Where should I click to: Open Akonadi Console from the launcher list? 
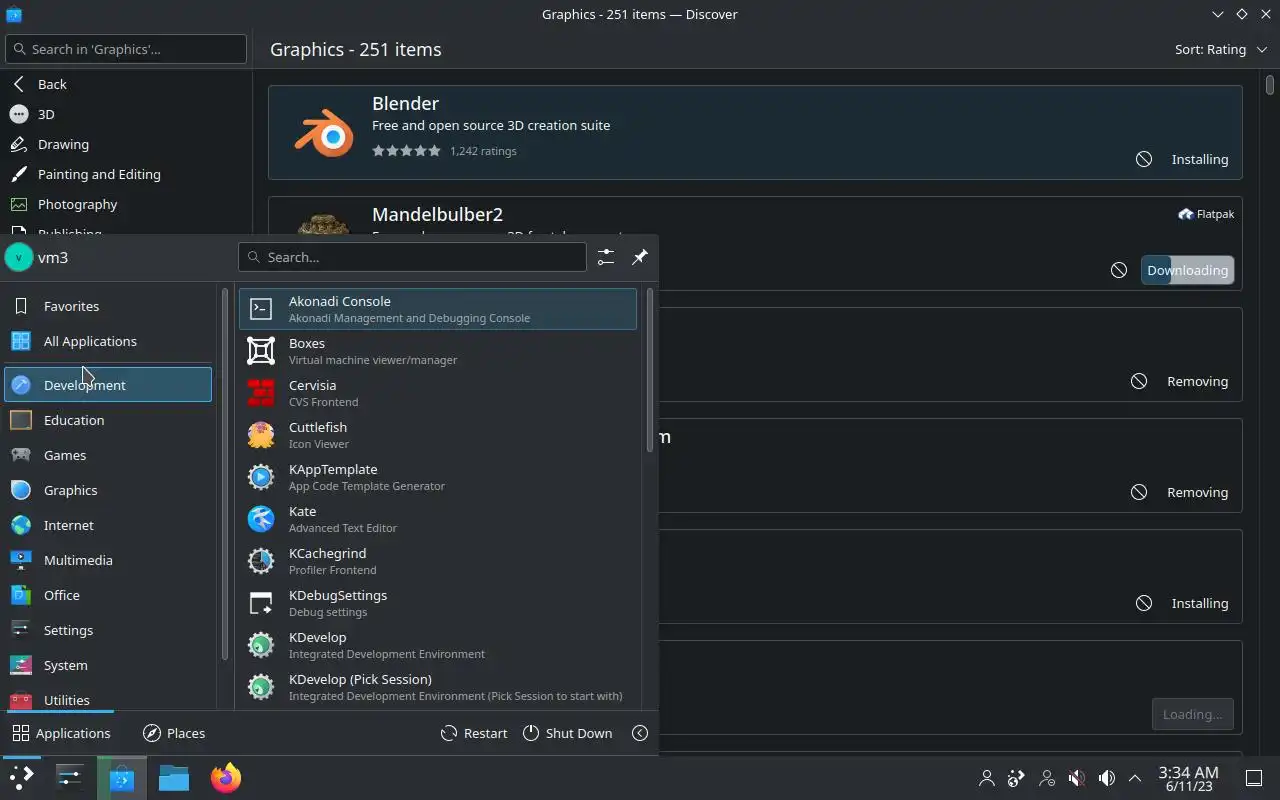click(x=437, y=309)
